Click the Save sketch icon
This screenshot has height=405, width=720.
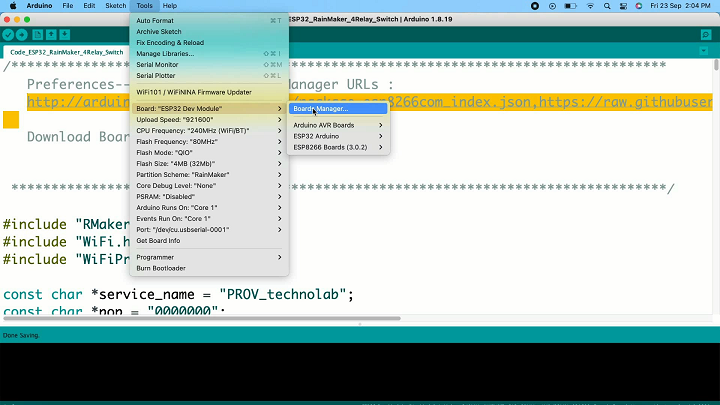tap(65, 35)
